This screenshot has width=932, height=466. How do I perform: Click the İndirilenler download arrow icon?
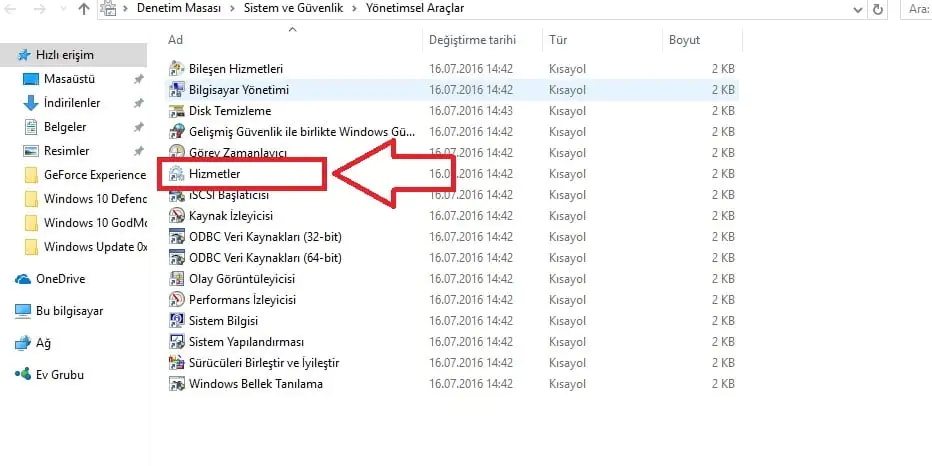[30, 103]
